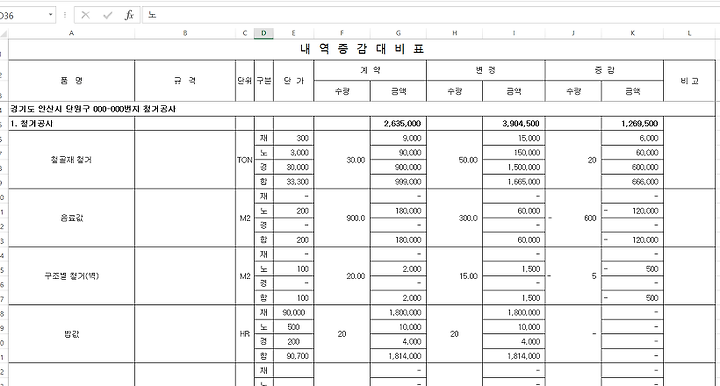Select column K header
720x386 pixels.
coord(632,33)
